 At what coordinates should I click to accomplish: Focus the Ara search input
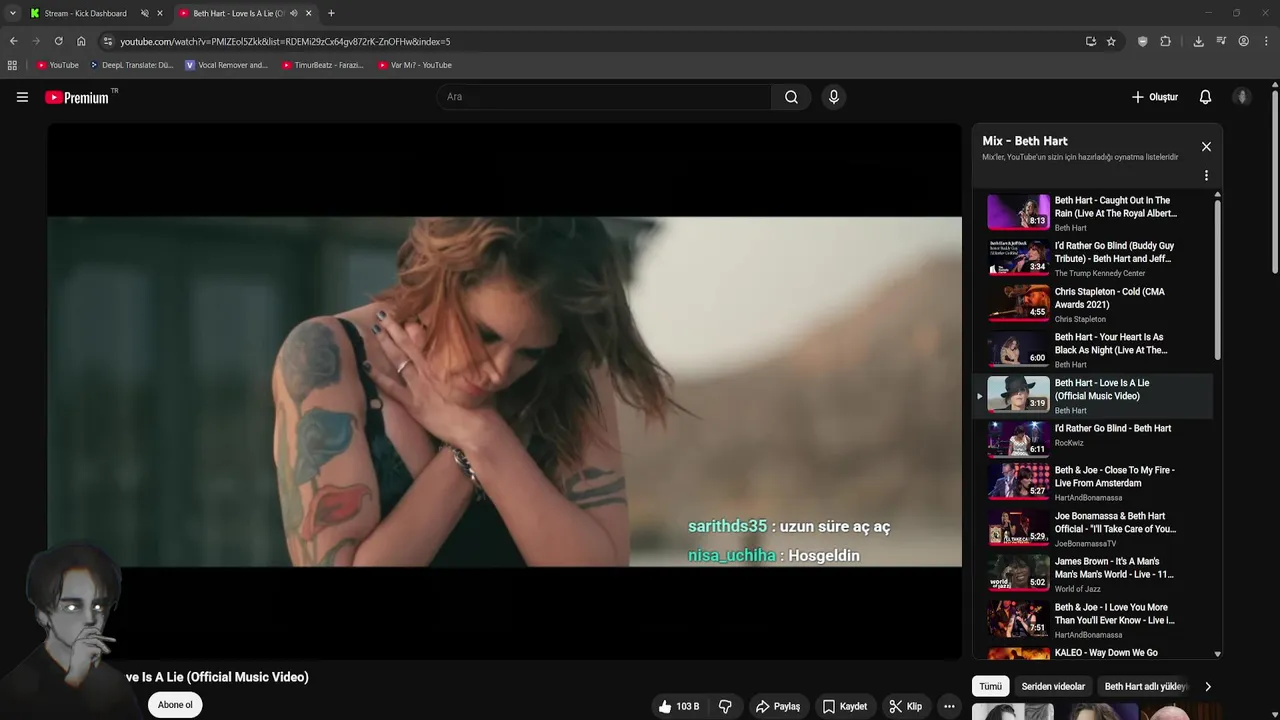(x=603, y=97)
